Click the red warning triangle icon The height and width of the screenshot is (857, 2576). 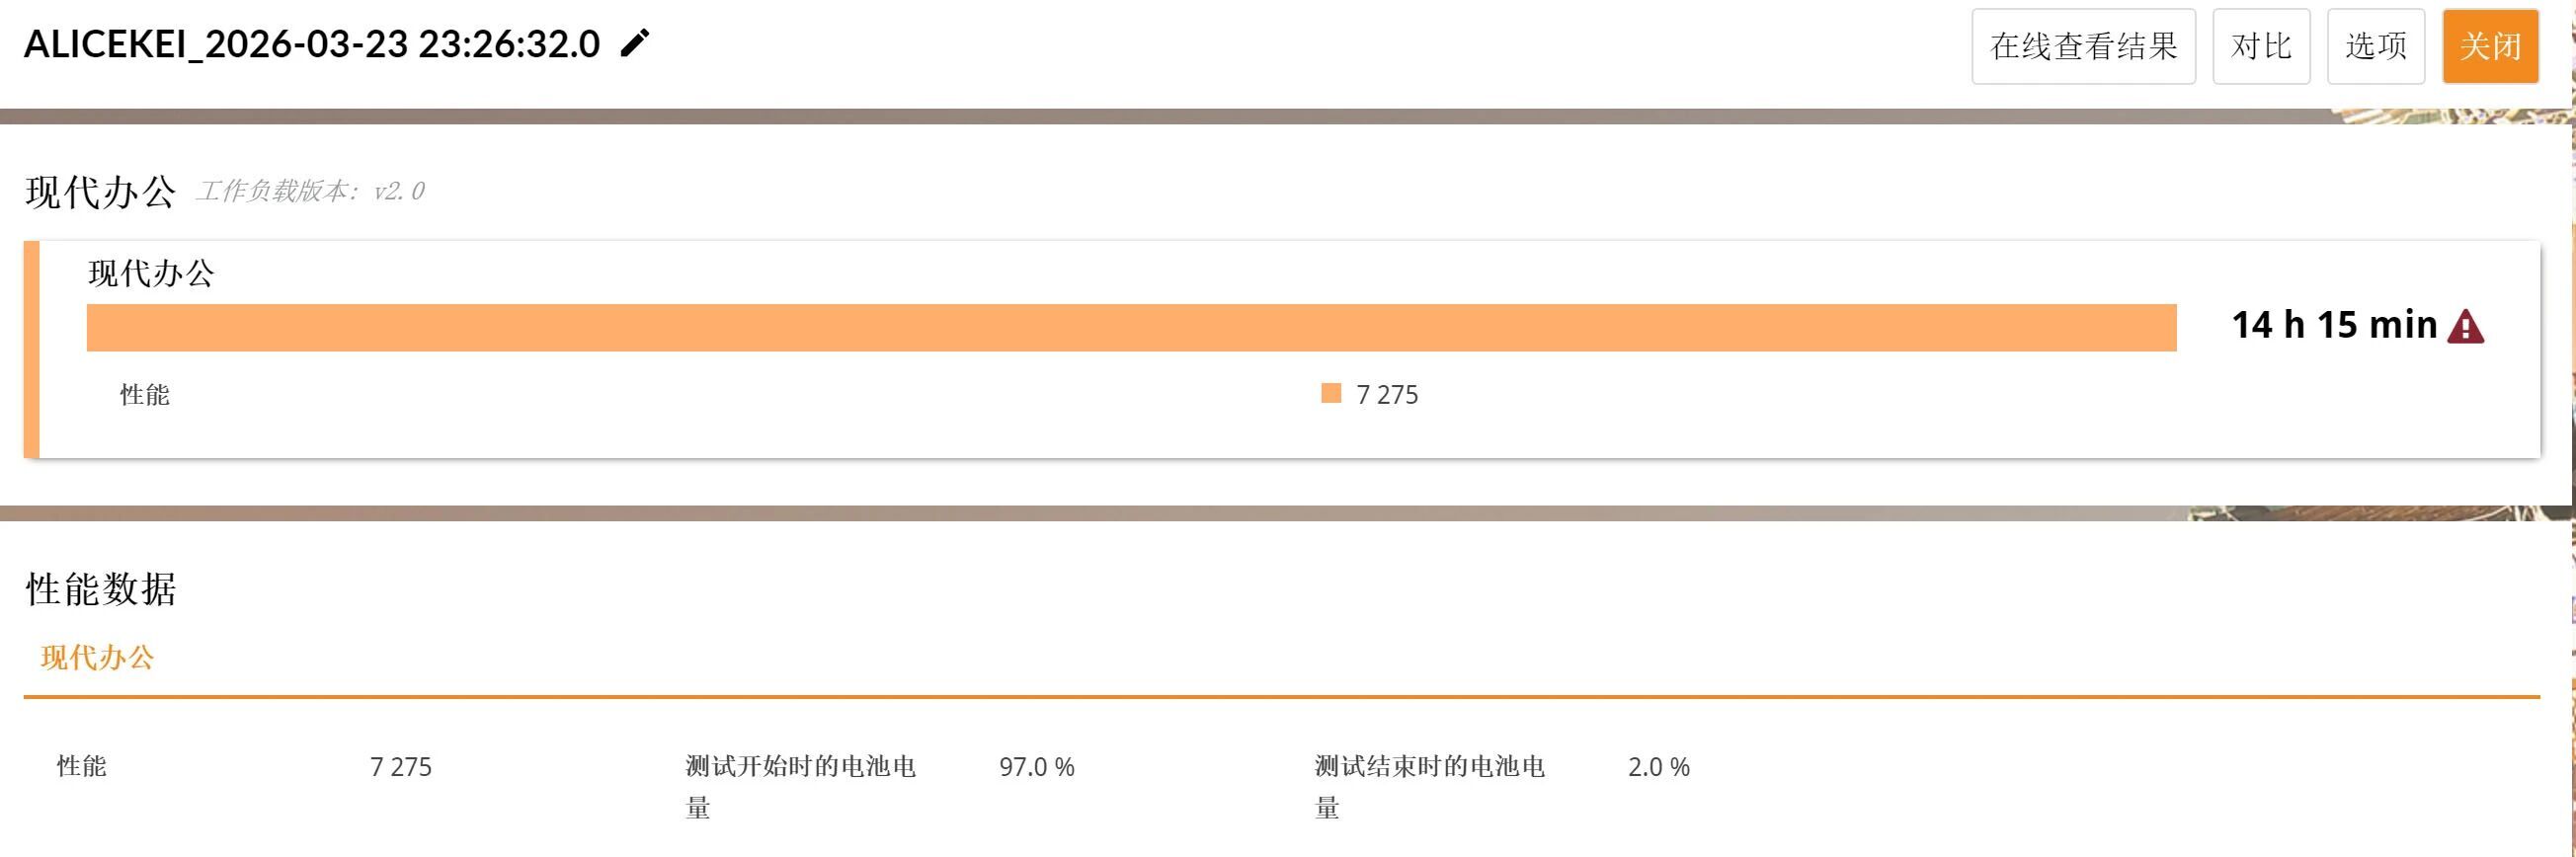[x=2465, y=327]
